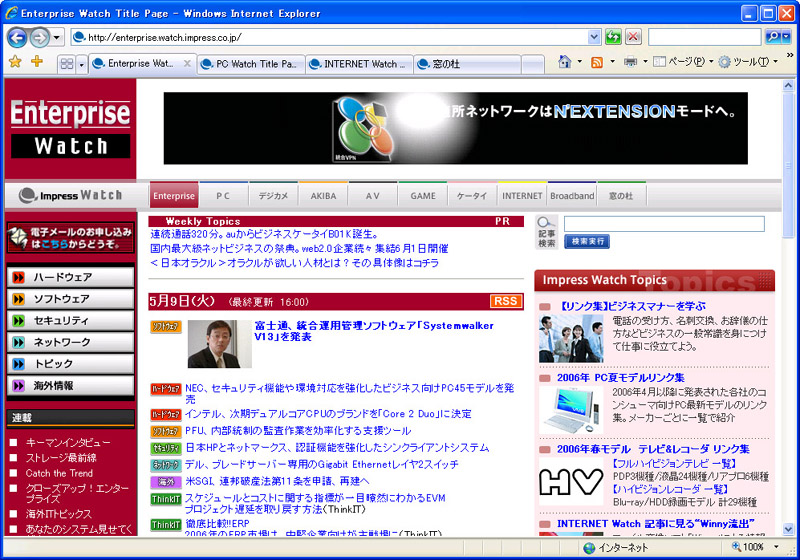
Task: Expand the address bar history dropdown
Action: 594,37
